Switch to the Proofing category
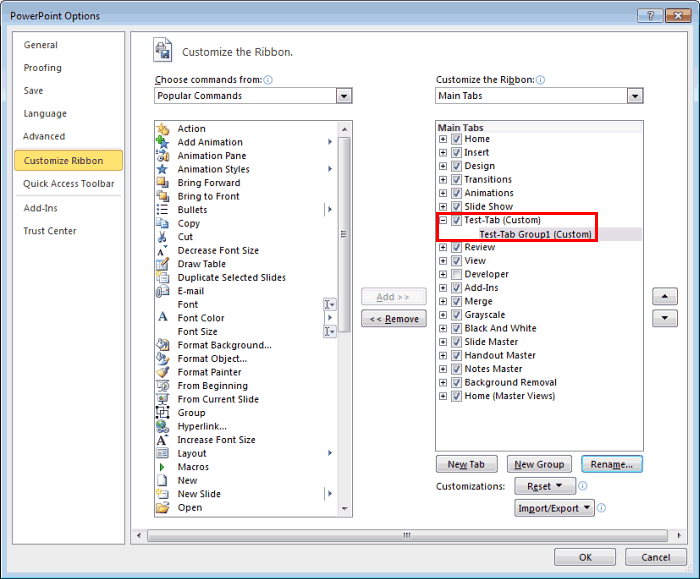This screenshot has height=579, width=700. point(42,68)
